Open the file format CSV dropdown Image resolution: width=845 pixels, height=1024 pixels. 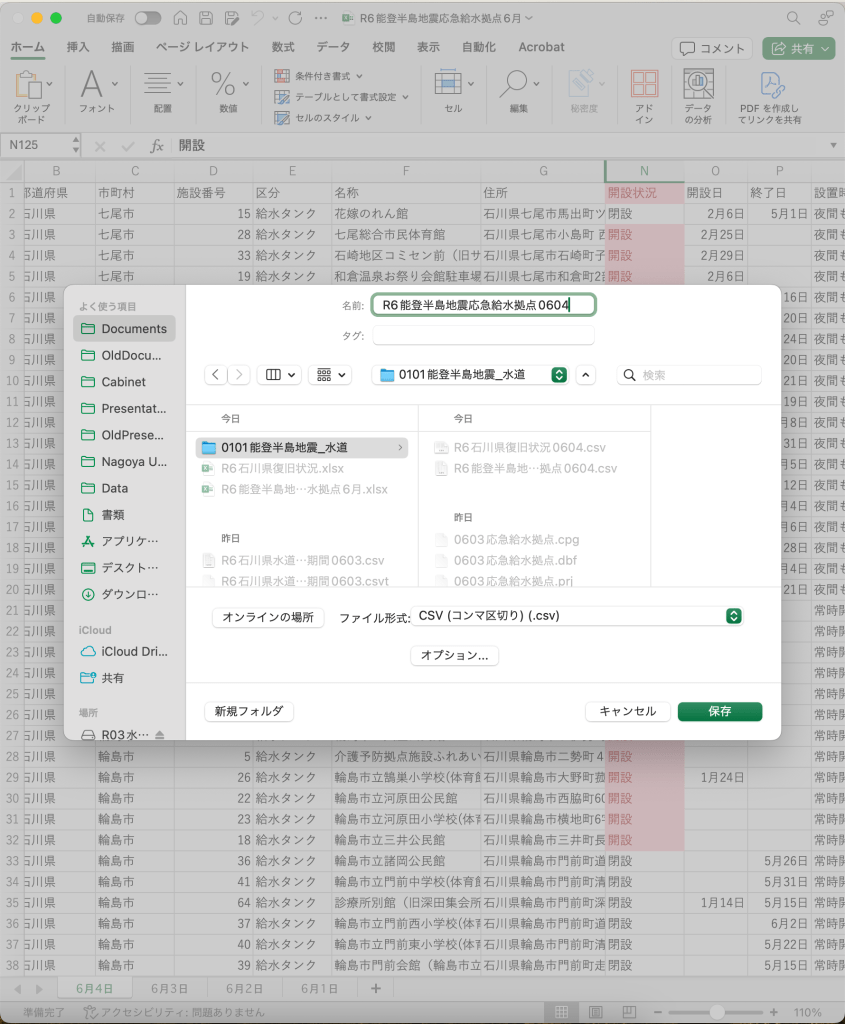click(580, 617)
